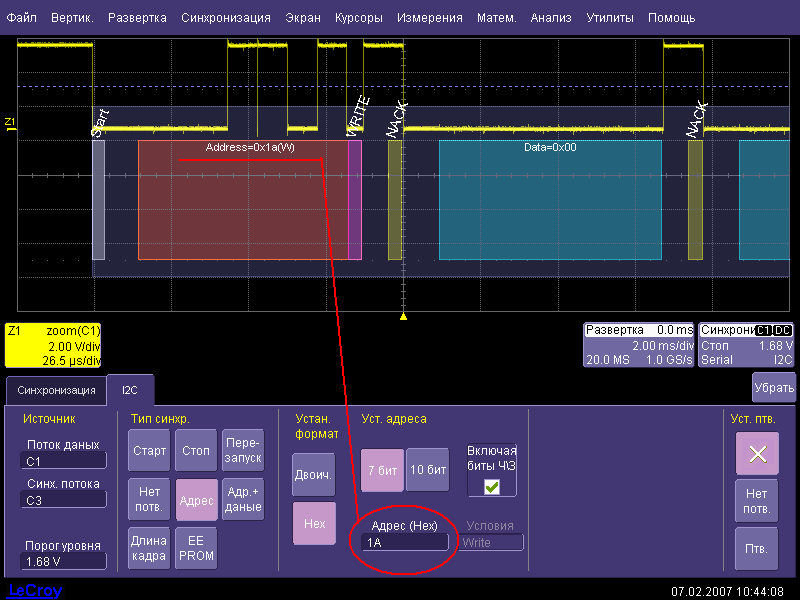Select 10 бит address length
The image size is (800, 600).
pos(428,470)
